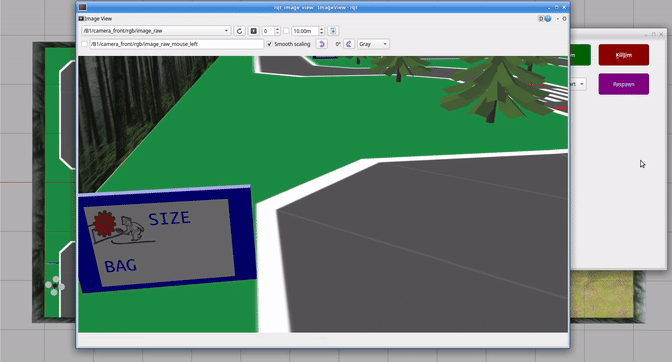
Task: Click the 0° rotation label
Action: 338,44
